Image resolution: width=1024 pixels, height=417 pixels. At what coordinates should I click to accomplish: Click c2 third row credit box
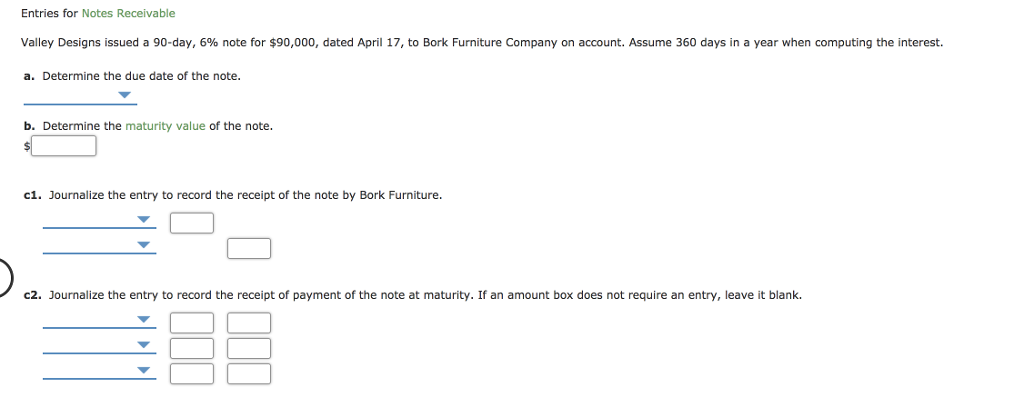[249, 374]
